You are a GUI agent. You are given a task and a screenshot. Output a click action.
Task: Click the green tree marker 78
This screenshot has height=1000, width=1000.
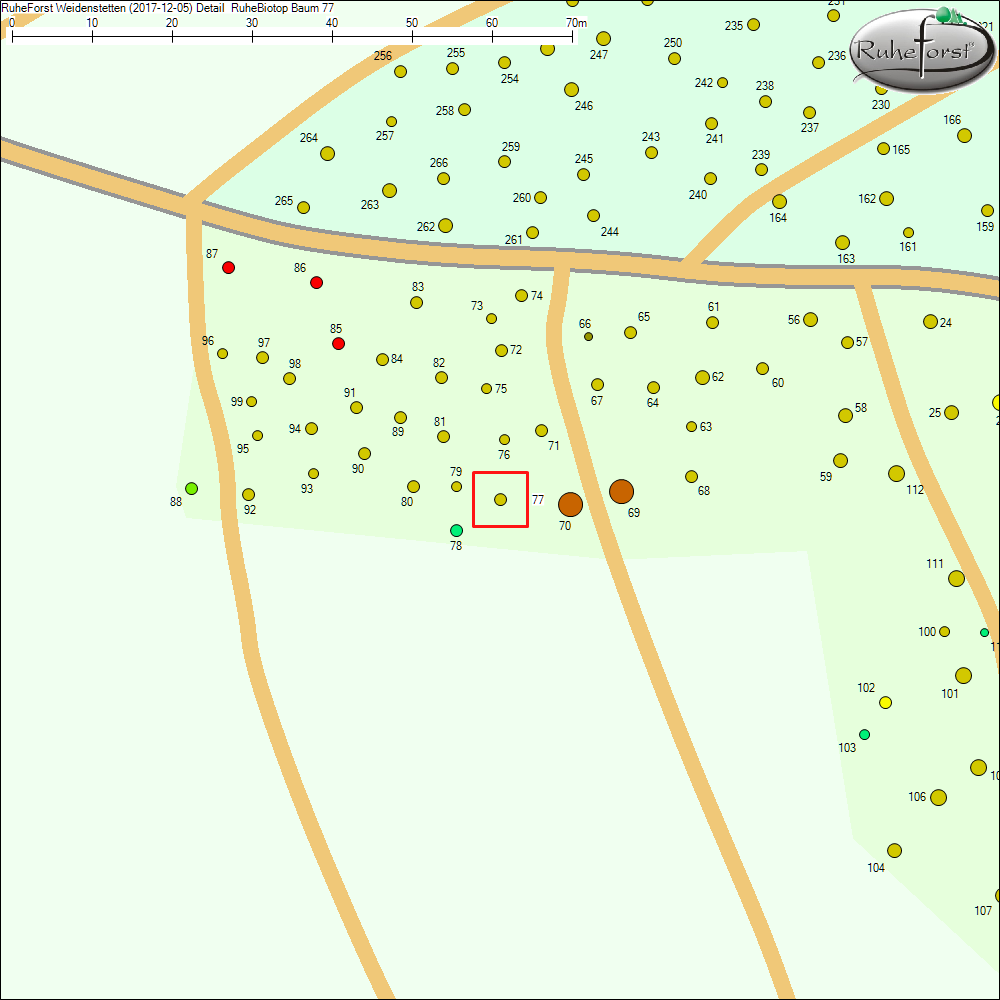click(x=456, y=530)
